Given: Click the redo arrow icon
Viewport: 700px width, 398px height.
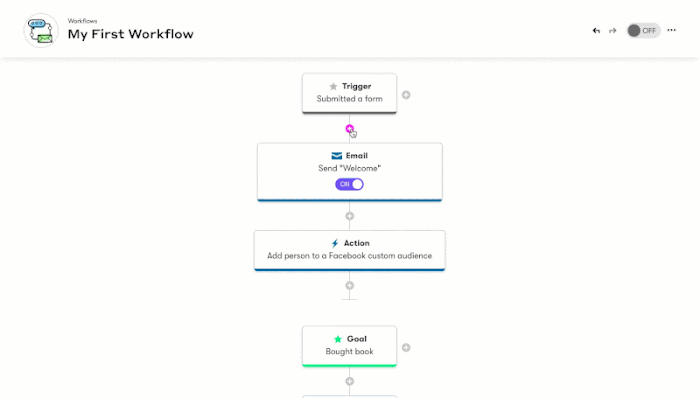Looking at the screenshot, I should click(x=612, y=31).
